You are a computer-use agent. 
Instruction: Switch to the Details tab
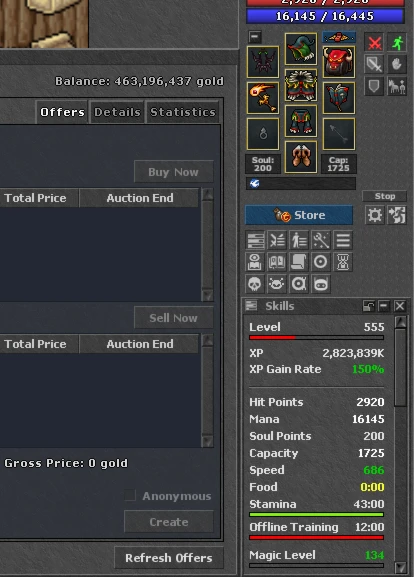[x=117, y=112]
